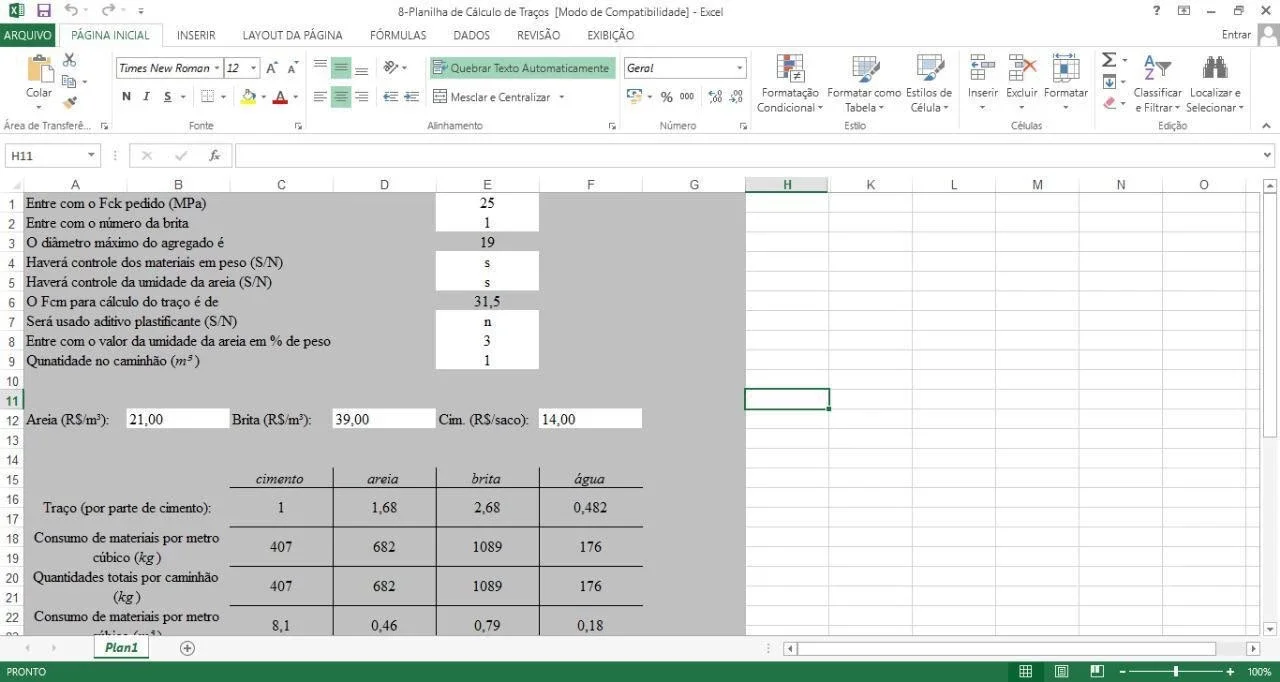This screenshot has width=1280, height=682.
Task: Toggle align text left
Action: click(x=320, y=97)
